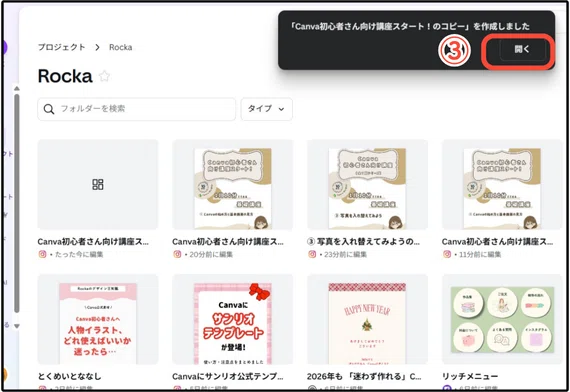The height and width of the screenshot is (392, 570).
Task: Open the design thumbnail edited 11分前
Action: tap(502, 184)
